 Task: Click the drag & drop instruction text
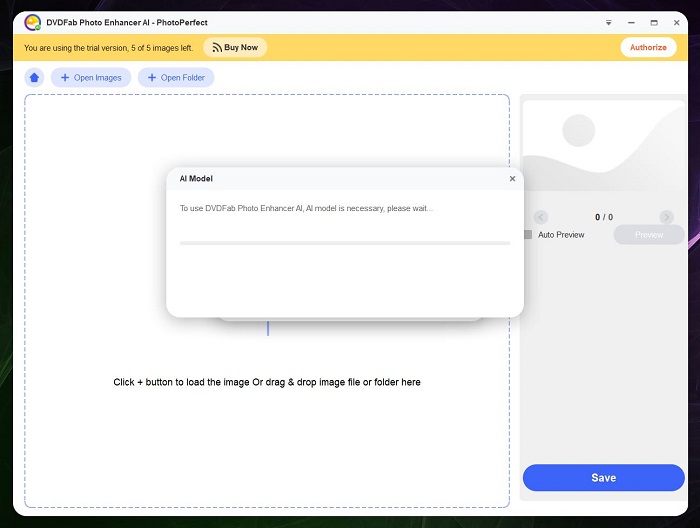click(x=267, y=382)
